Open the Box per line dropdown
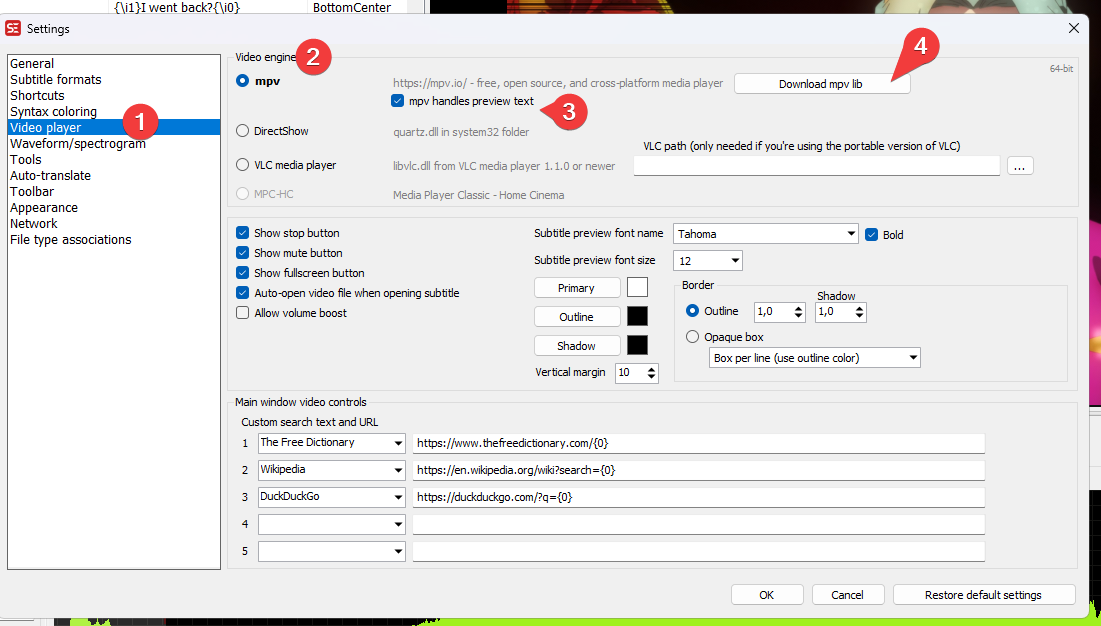 (x=814, y=358)
